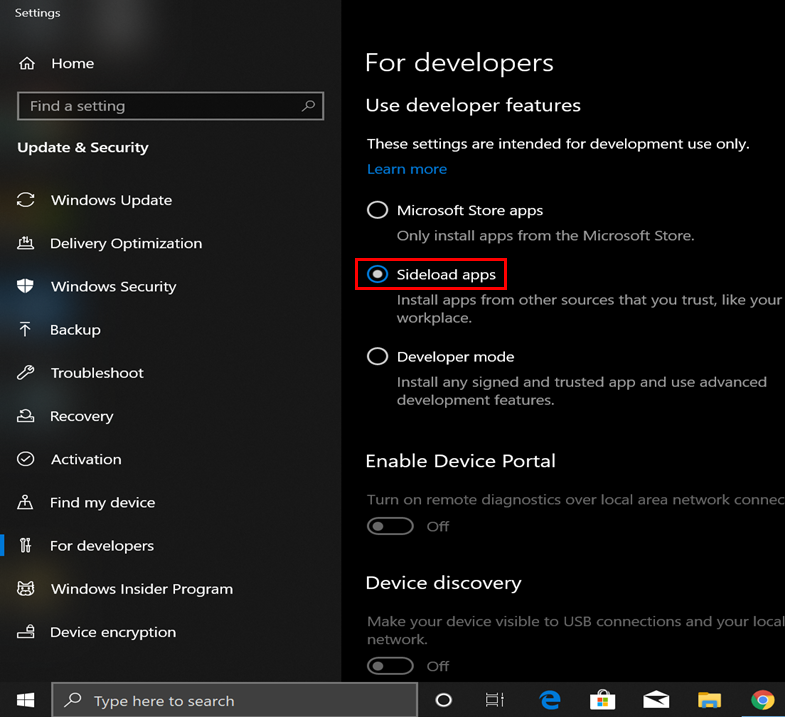Open Task View from the taskbar
Viewport: 785px width, 717px height.
coord(495,700)
